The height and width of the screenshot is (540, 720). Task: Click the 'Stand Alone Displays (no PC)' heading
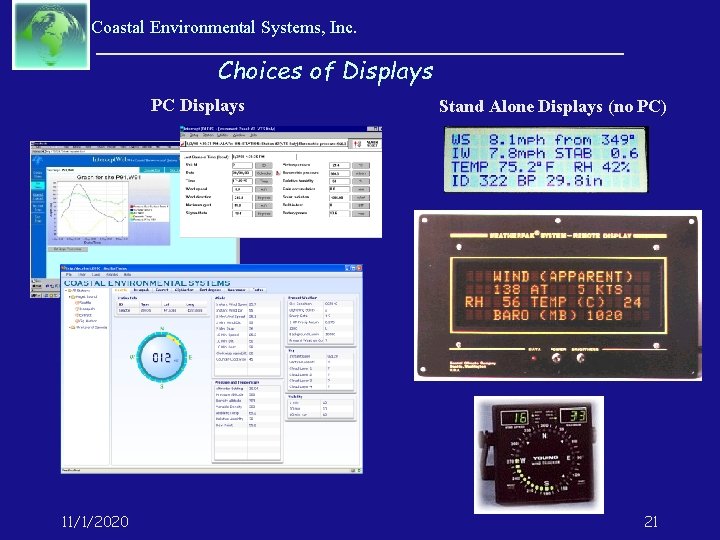pyautogui.click(x=552, y=107)
